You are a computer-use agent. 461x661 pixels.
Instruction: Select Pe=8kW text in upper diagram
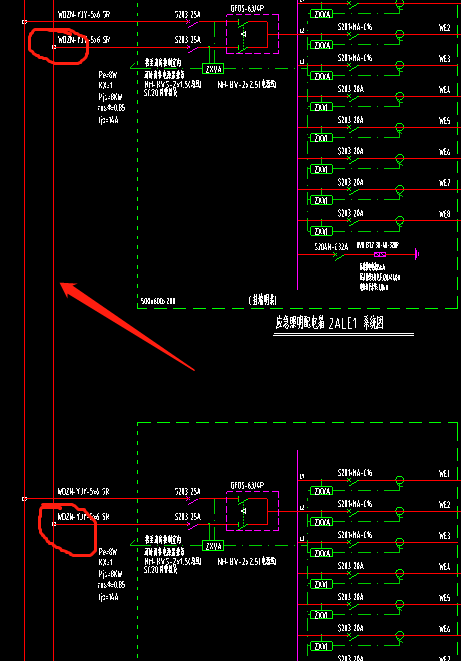(108, 75)
